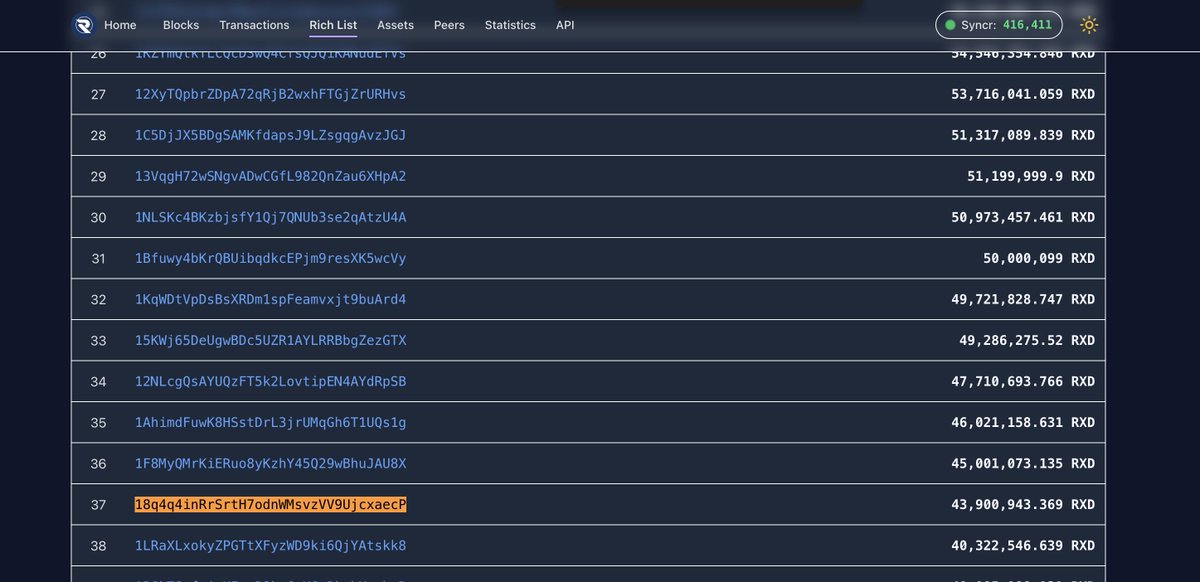This screenshot has height=582, width=1200.
Task: Open address 1C5DjJX5BDgSAMKfdapsJ9LZsgqgAvzJGJ
Action: tap(270, 135)
